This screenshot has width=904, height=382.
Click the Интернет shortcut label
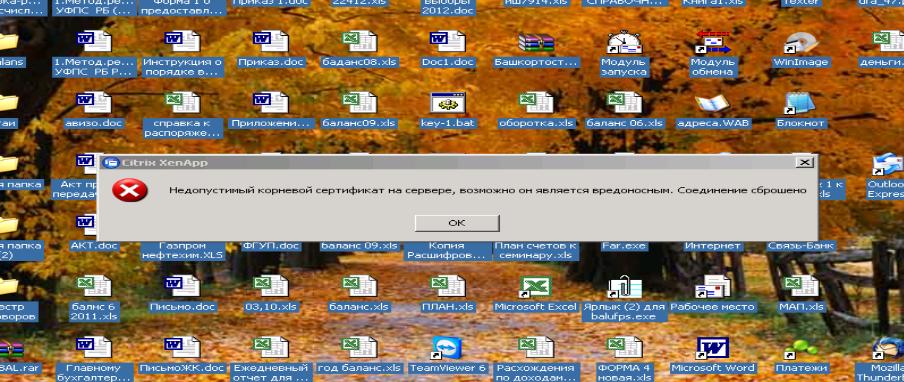[713, 246]
